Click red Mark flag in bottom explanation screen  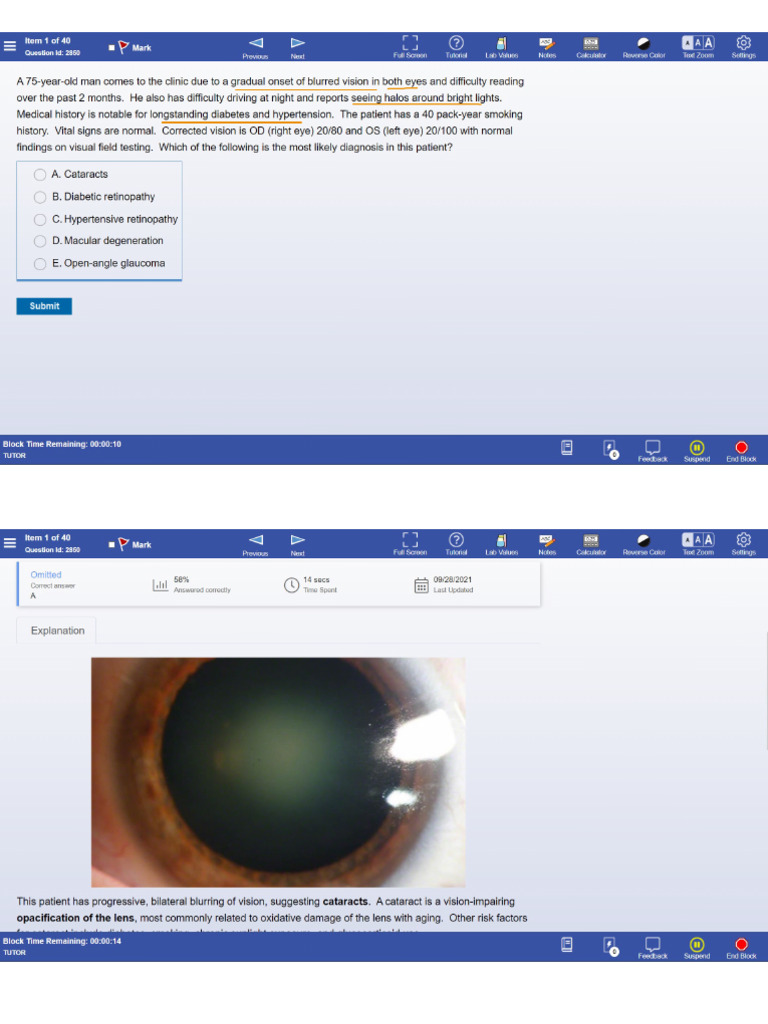[x=123, y=544]
